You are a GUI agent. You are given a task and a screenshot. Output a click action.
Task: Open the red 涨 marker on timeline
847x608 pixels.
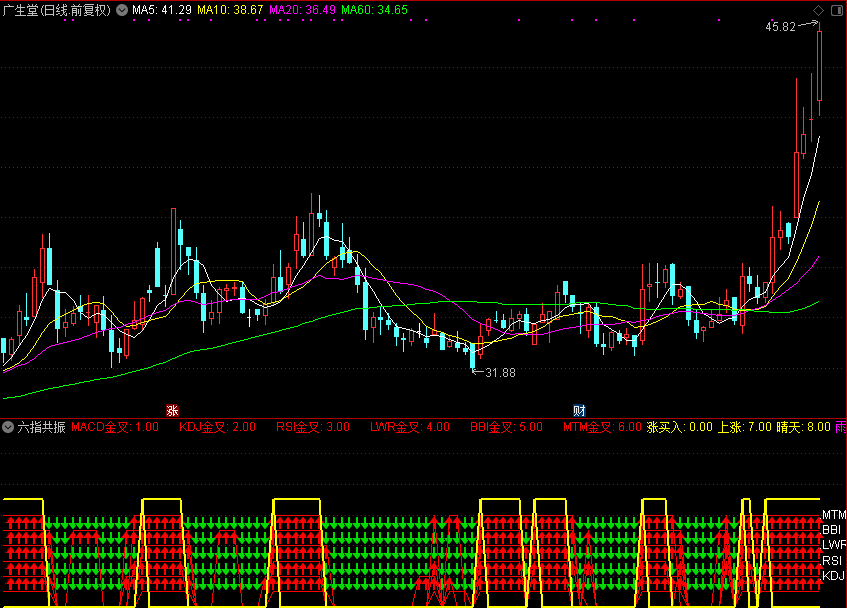coord(172,410)
